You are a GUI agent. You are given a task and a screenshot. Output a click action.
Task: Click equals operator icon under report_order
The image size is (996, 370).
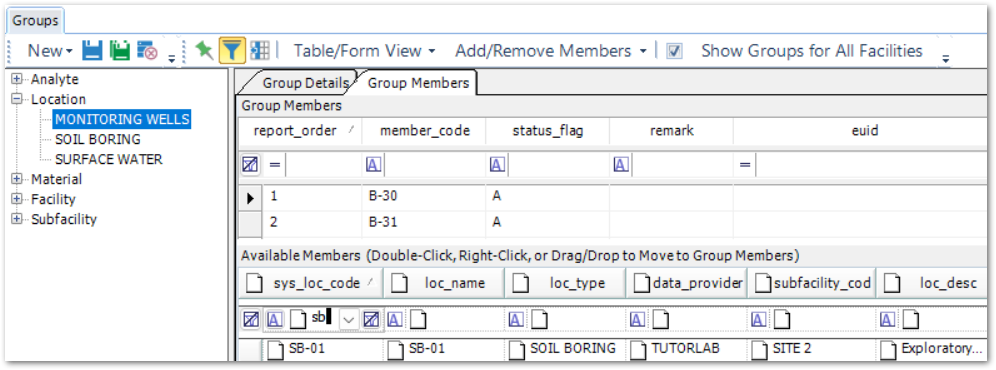click(x=275, y=165)
